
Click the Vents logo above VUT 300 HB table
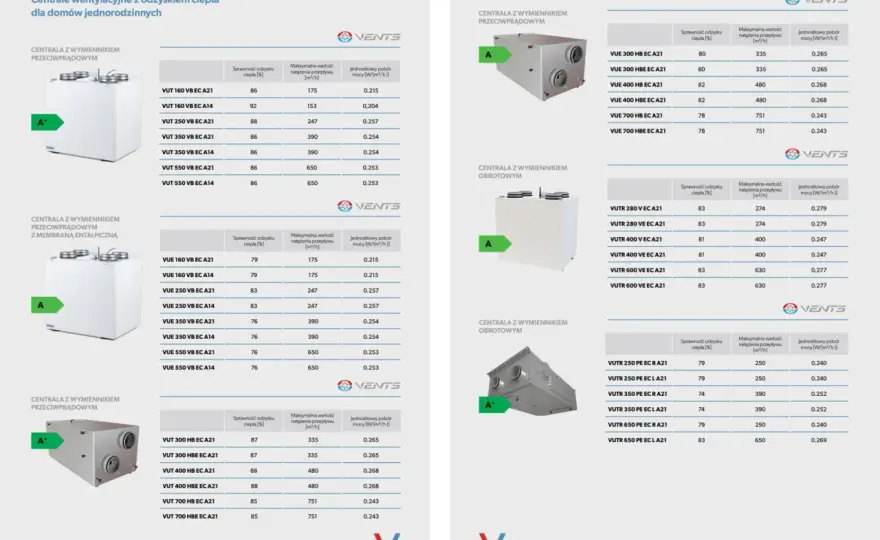pos(369,386)
